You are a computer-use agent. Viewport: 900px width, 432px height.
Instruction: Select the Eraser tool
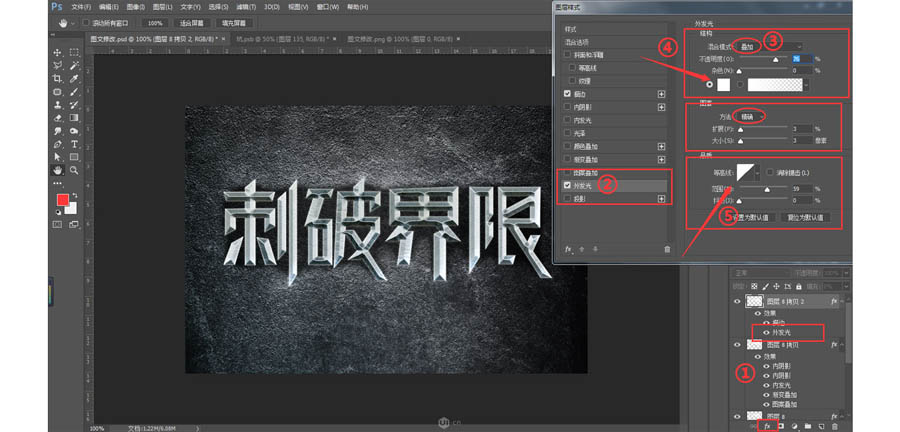(x=57, y=118)
